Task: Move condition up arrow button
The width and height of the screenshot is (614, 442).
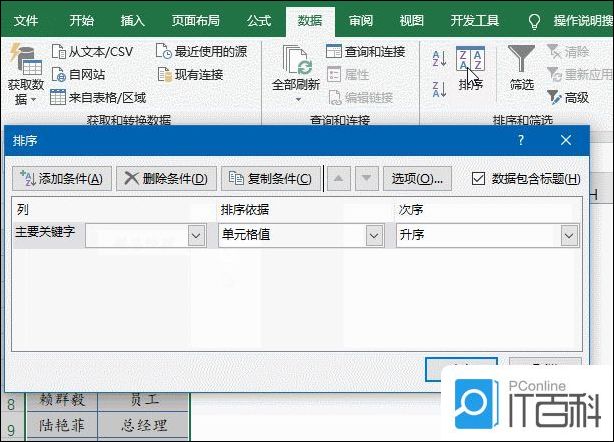Action: pyautogui.click(x=339, y=179)
